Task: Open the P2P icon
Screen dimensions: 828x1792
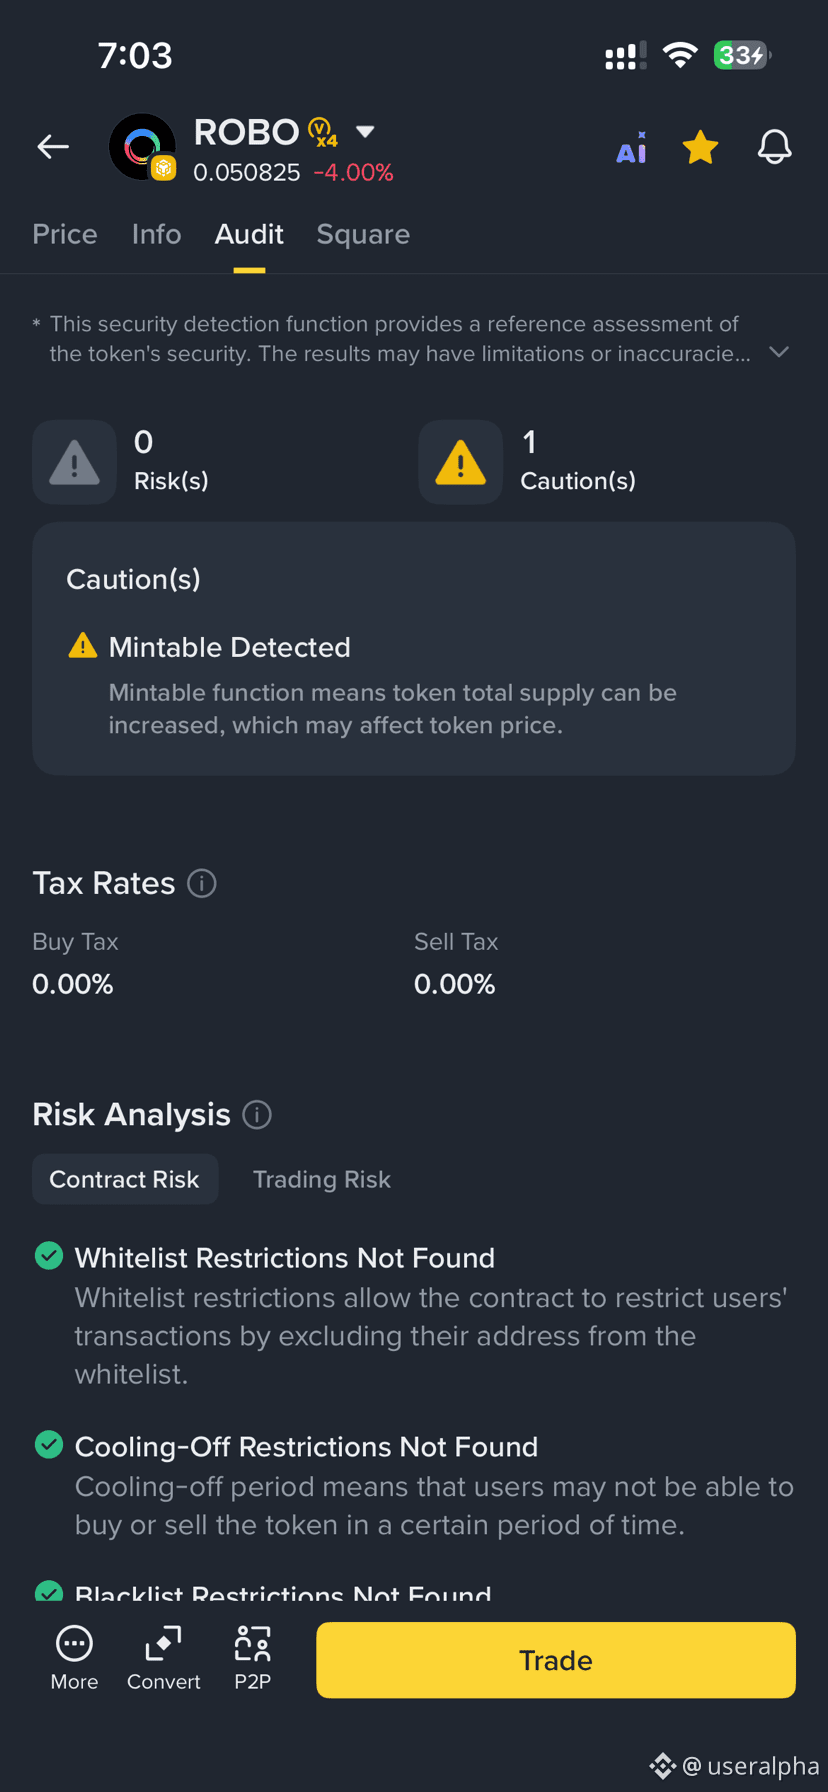Action: (252, 1659)
